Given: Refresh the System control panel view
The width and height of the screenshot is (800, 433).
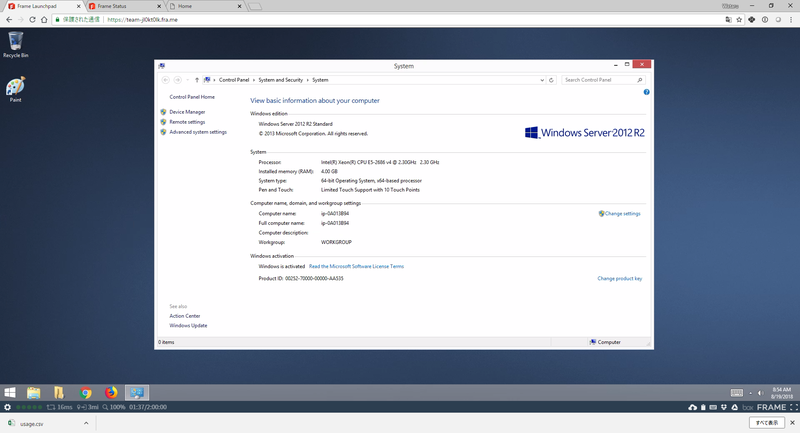Looking at the screenshot, I should [x=551, y=80].
